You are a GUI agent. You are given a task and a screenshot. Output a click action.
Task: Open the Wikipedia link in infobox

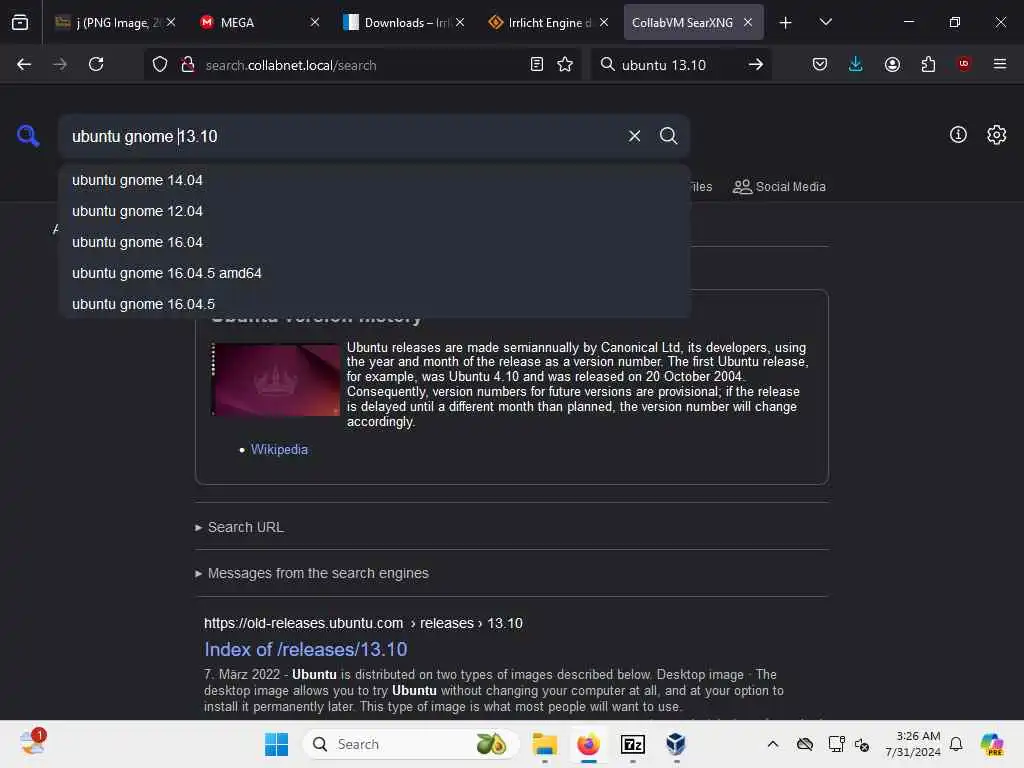point(279,449)
